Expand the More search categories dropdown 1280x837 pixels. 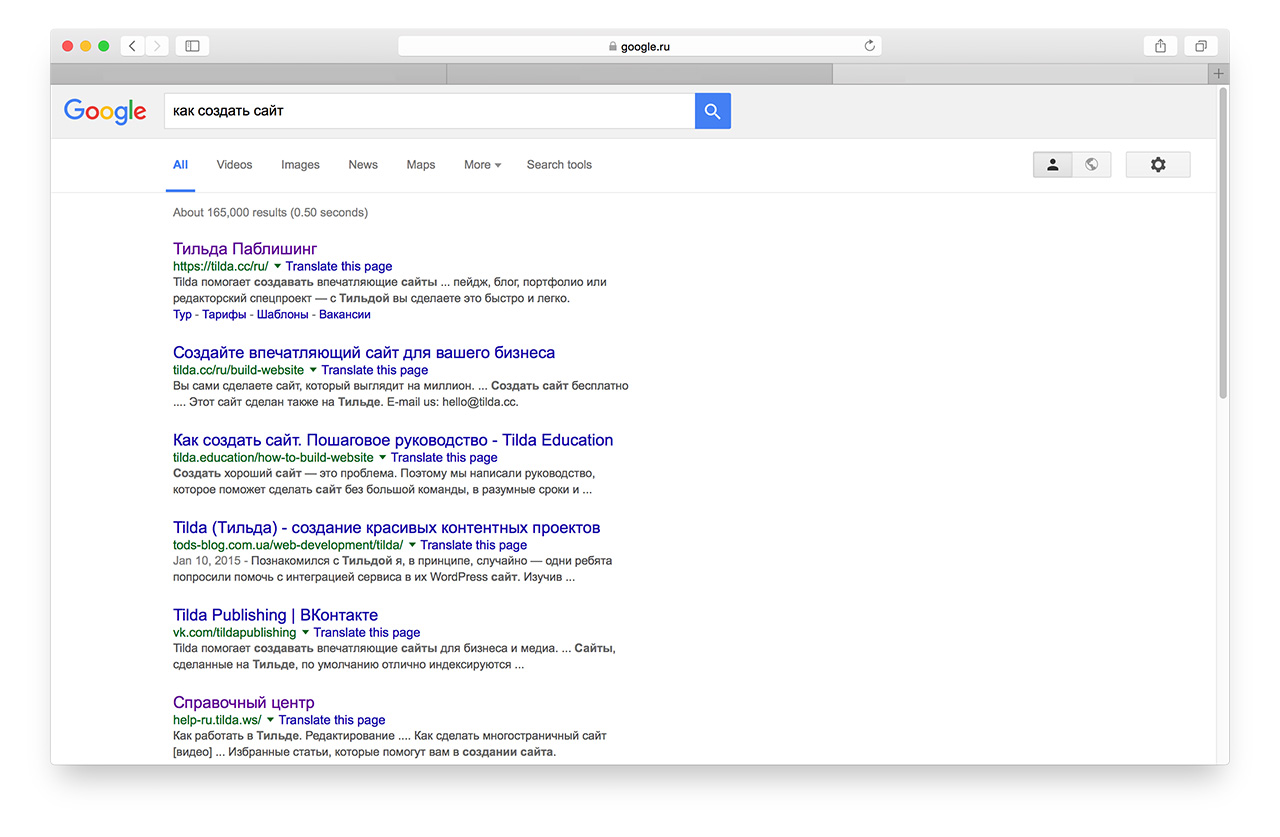coord(482,165)
